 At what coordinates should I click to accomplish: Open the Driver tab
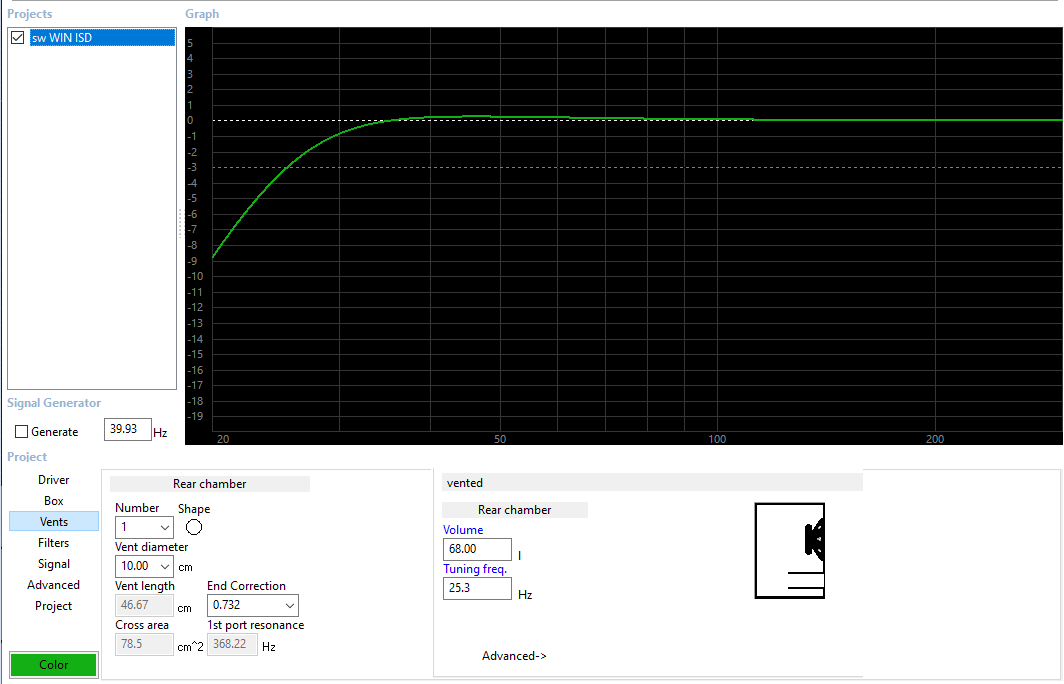tap(54, 480)
